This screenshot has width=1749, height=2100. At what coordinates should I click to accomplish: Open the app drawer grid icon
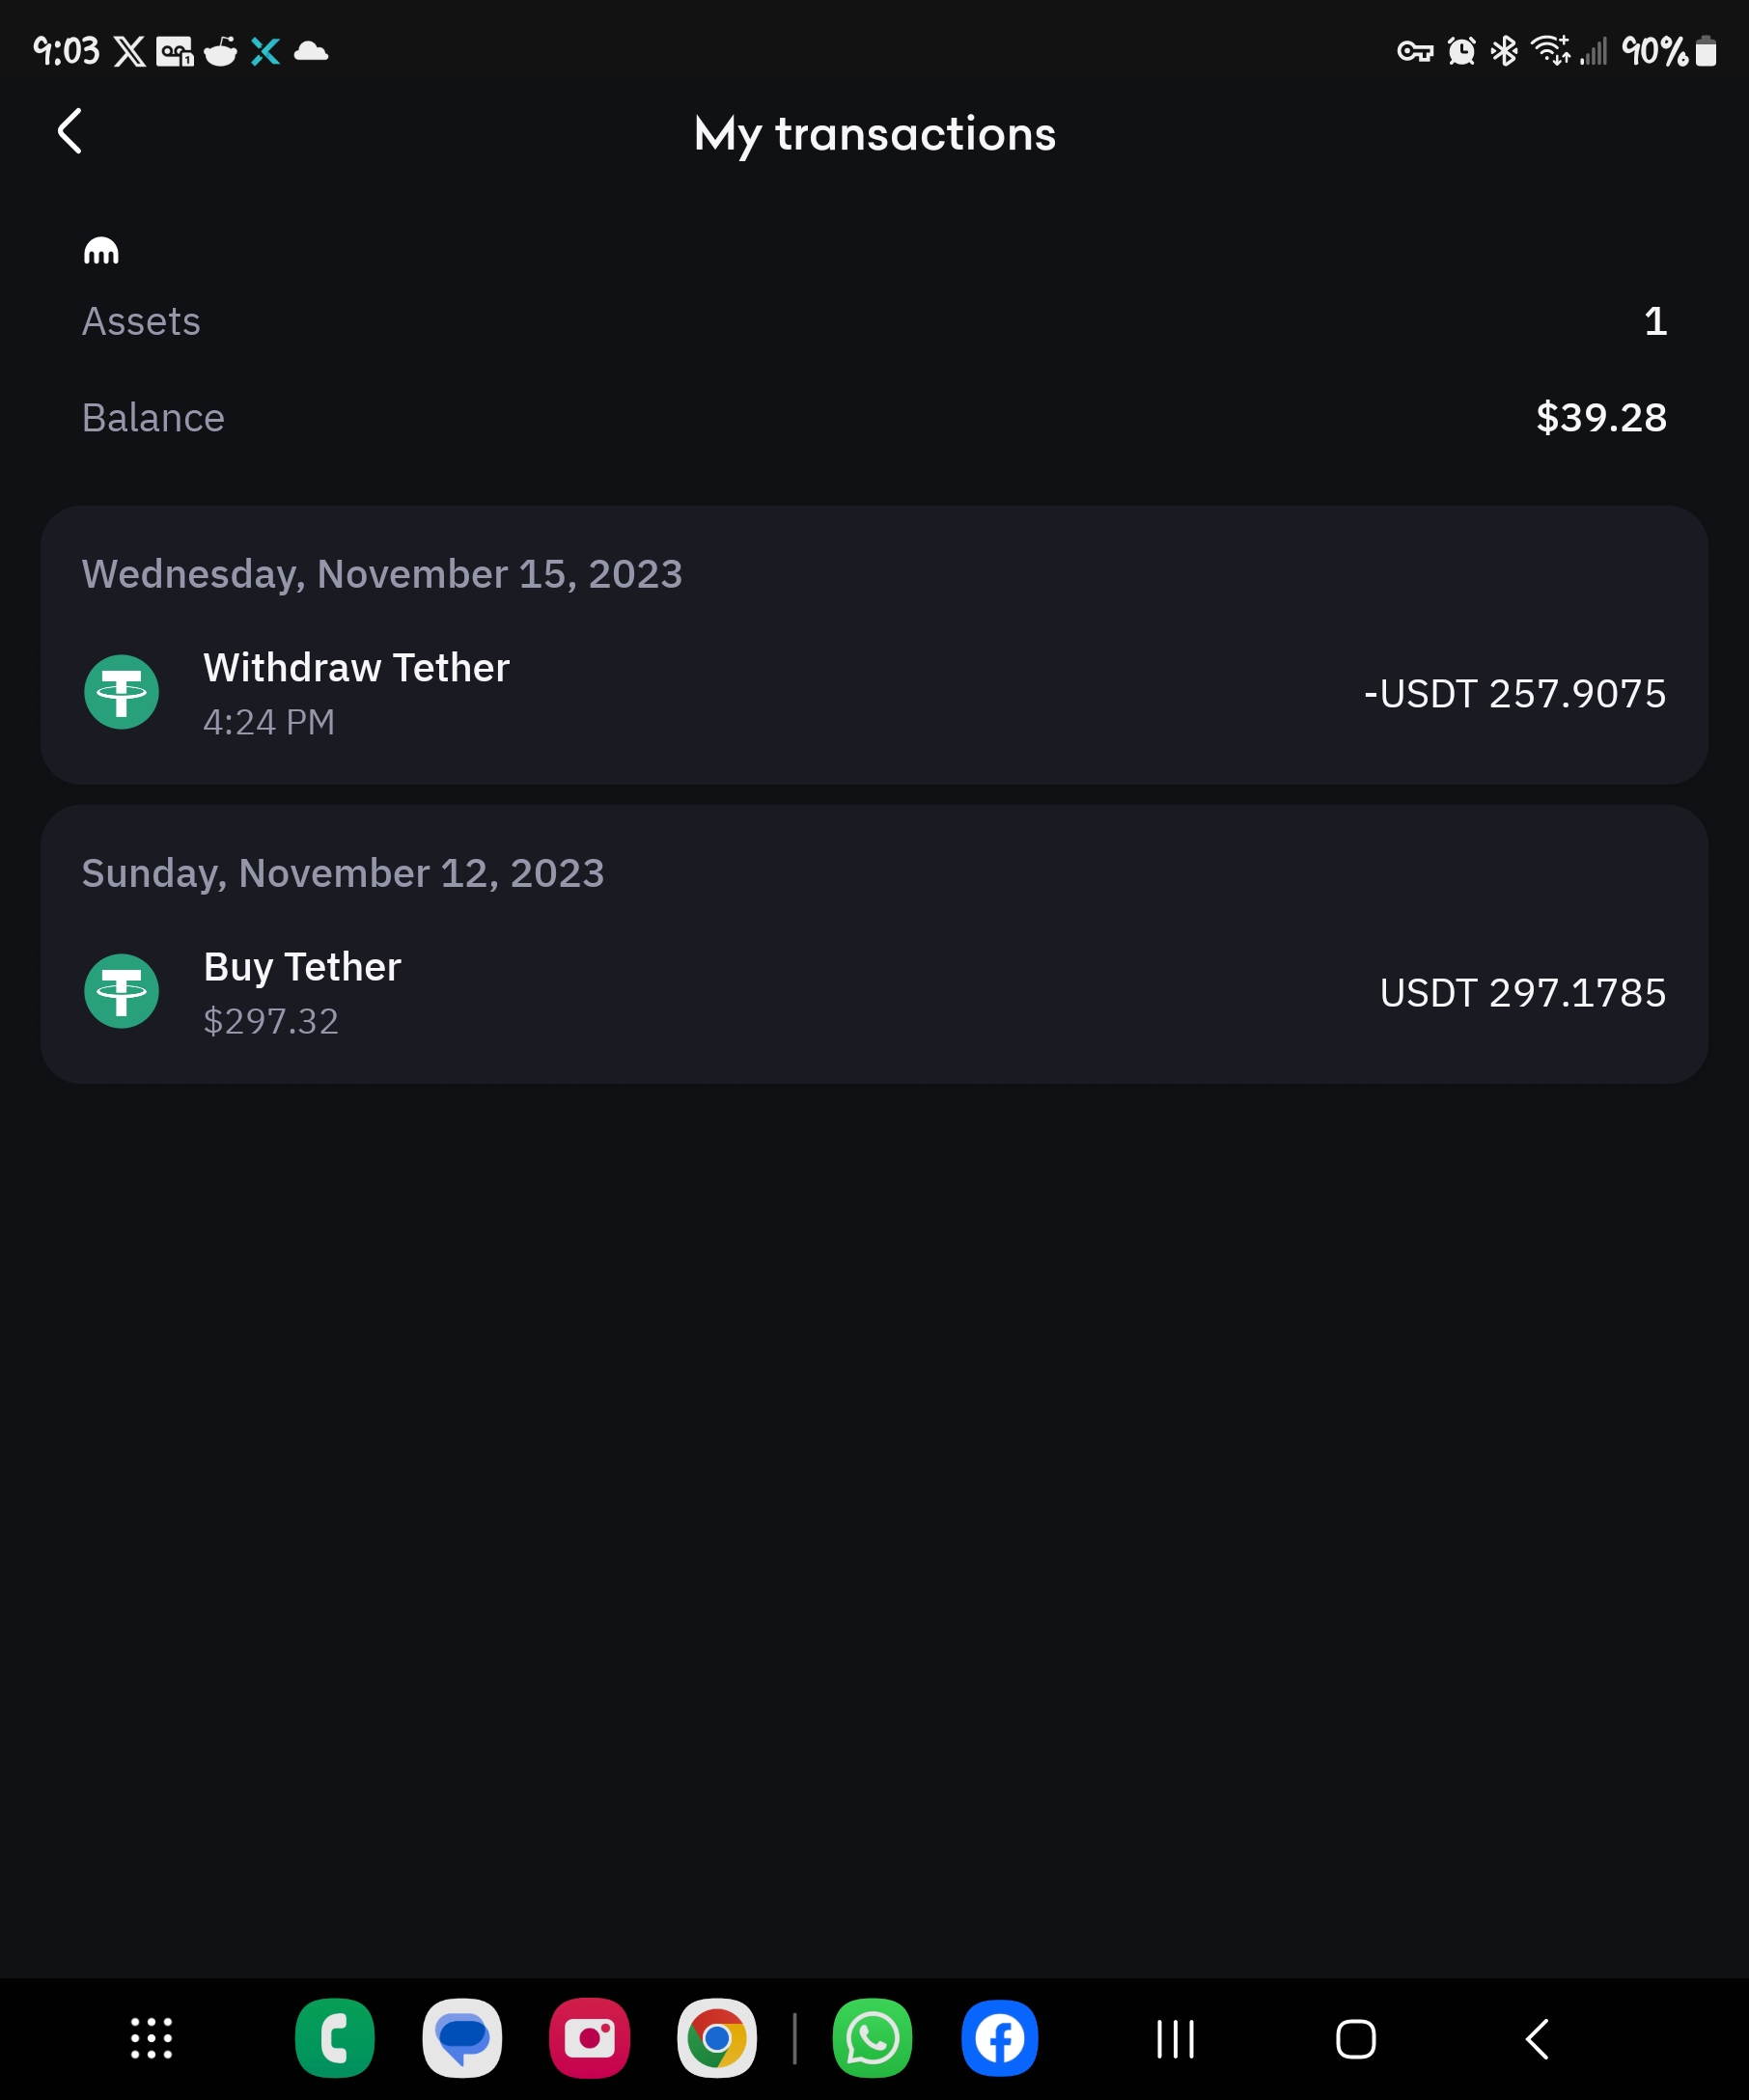tap(152, 2038)
